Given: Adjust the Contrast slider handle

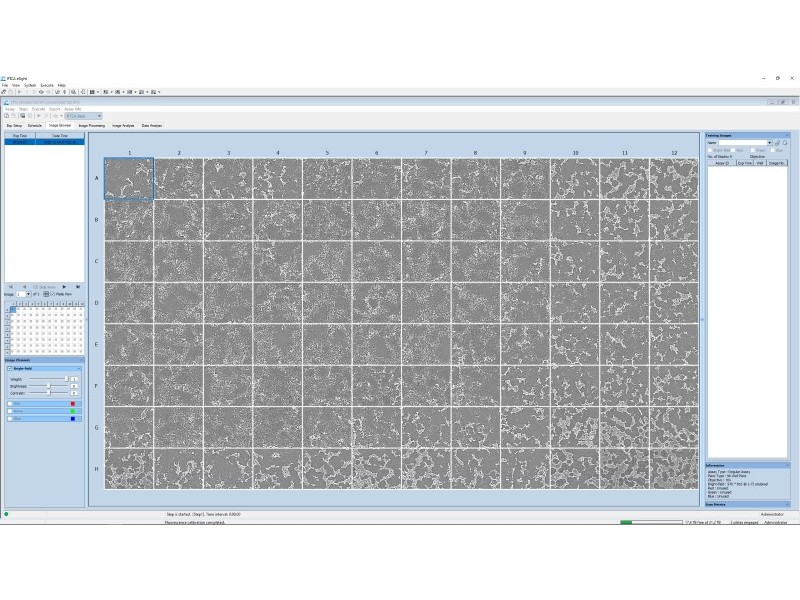Looking at the screenshot, I should tap(48, 393).
